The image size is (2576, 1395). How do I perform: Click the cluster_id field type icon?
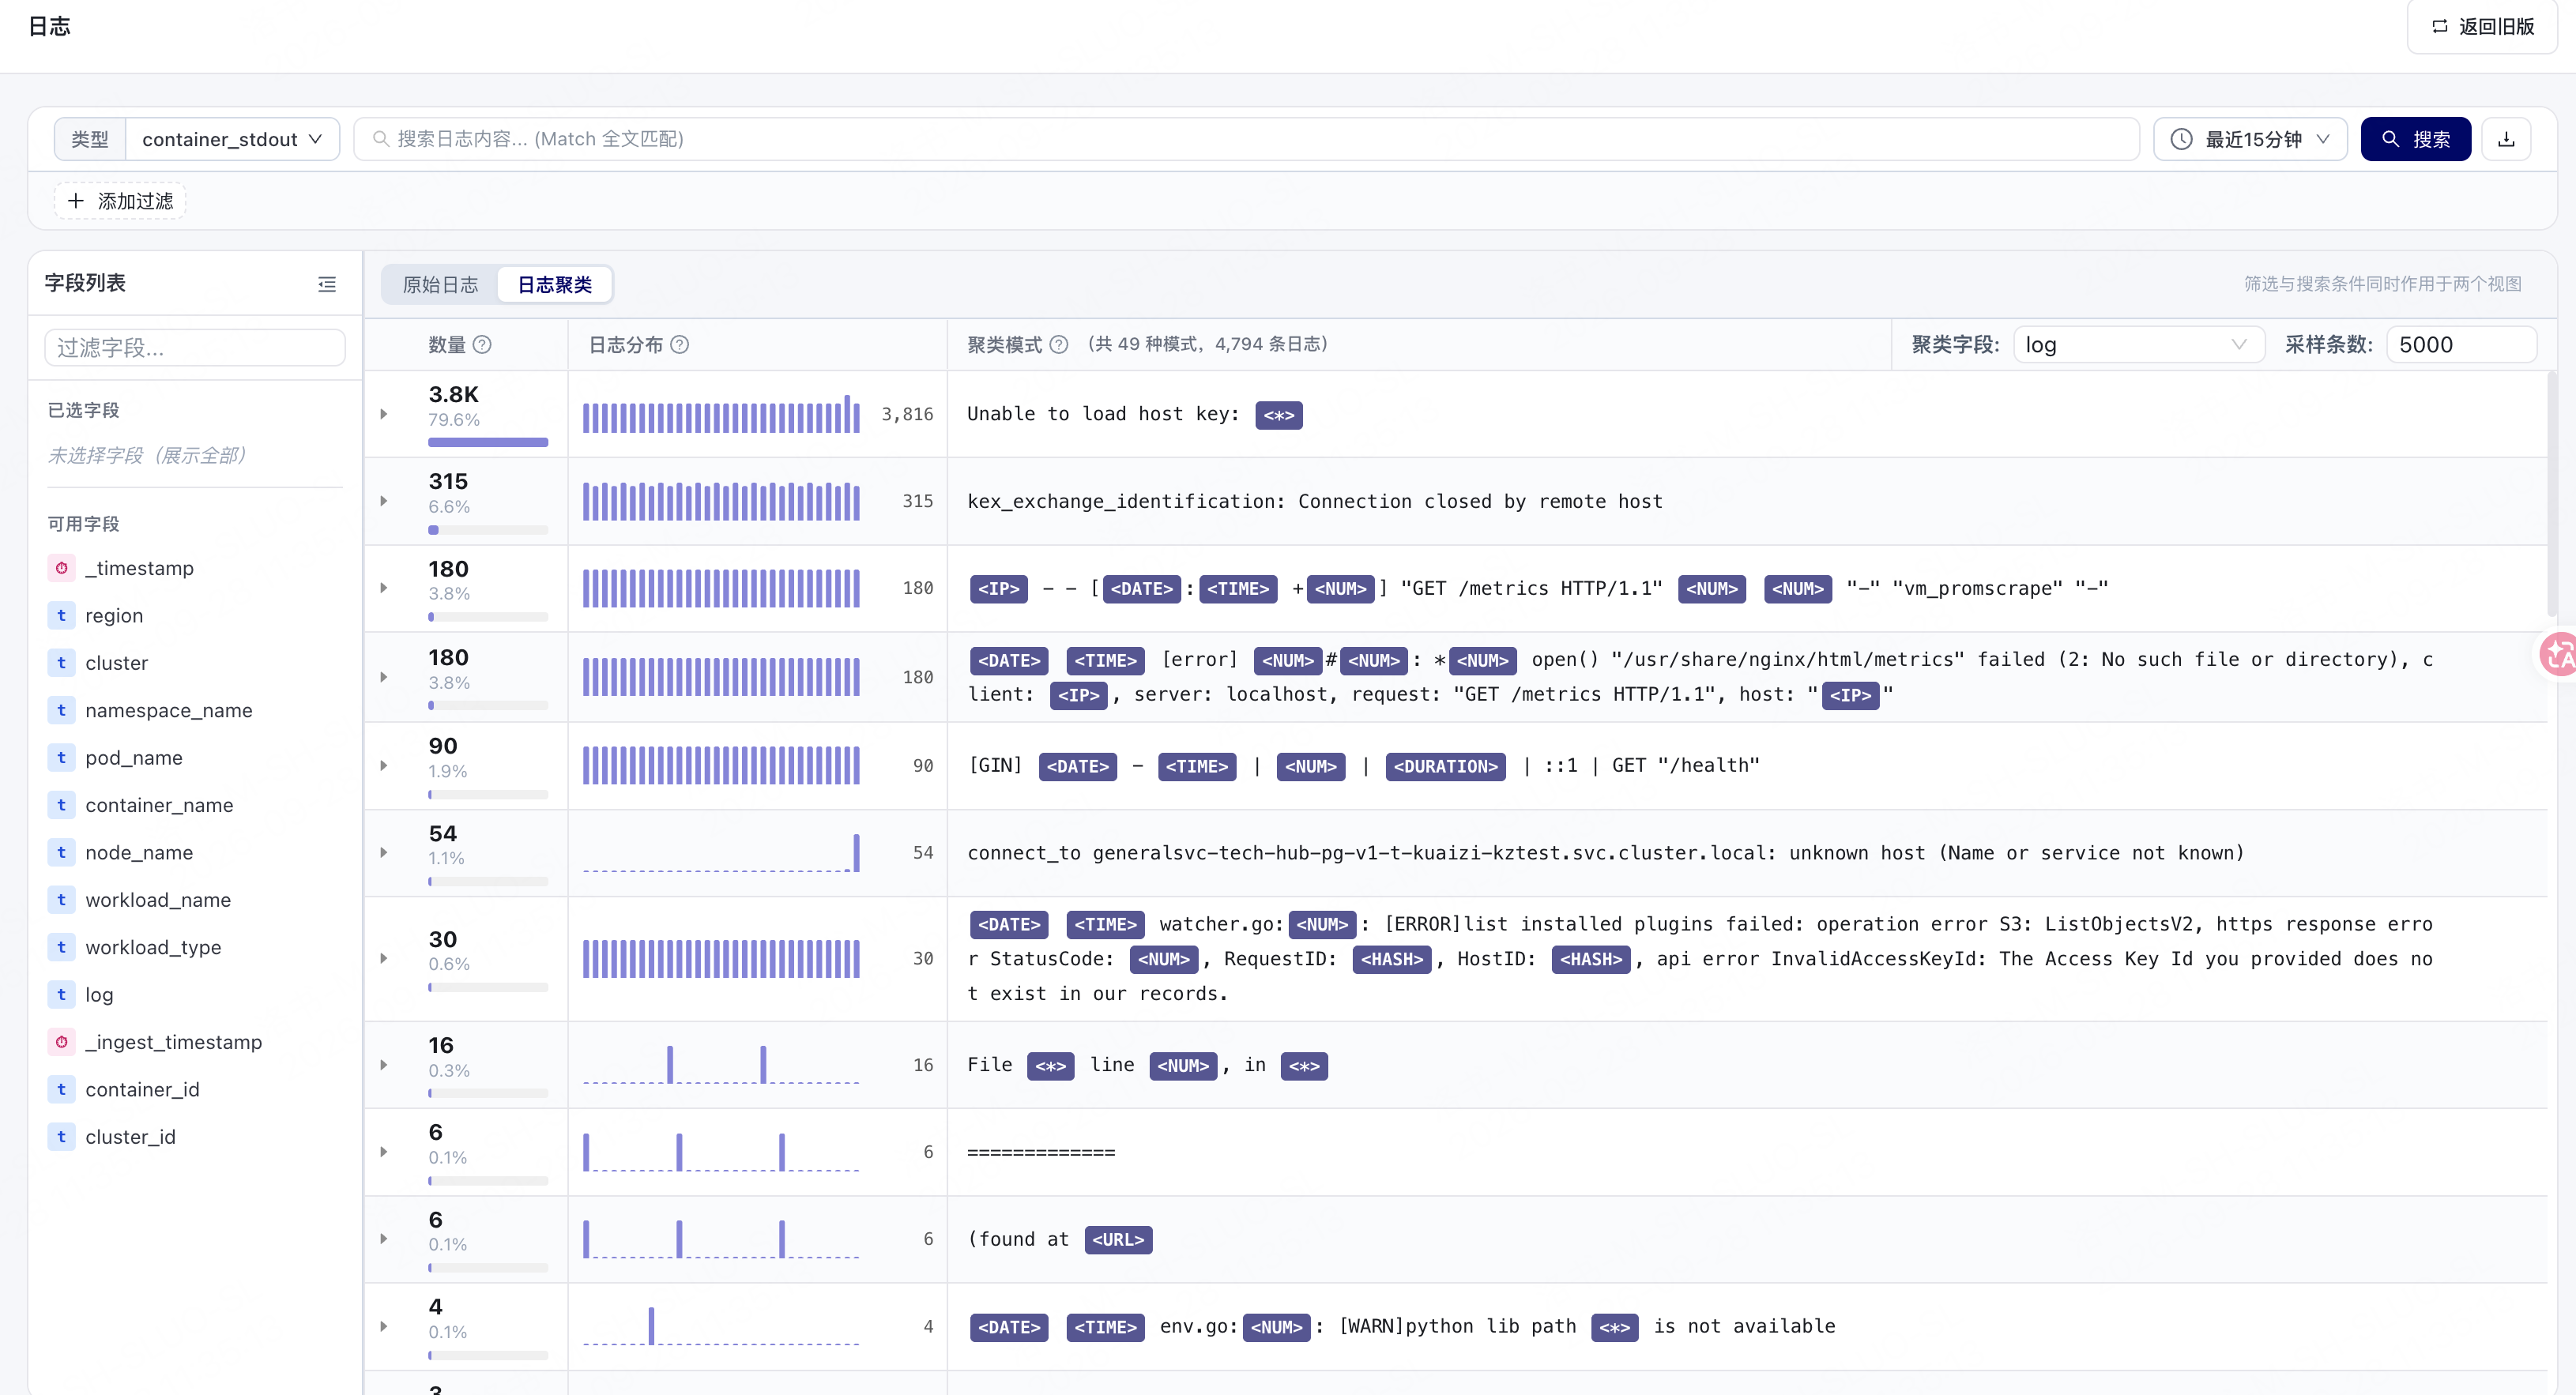pos(61,1137)
